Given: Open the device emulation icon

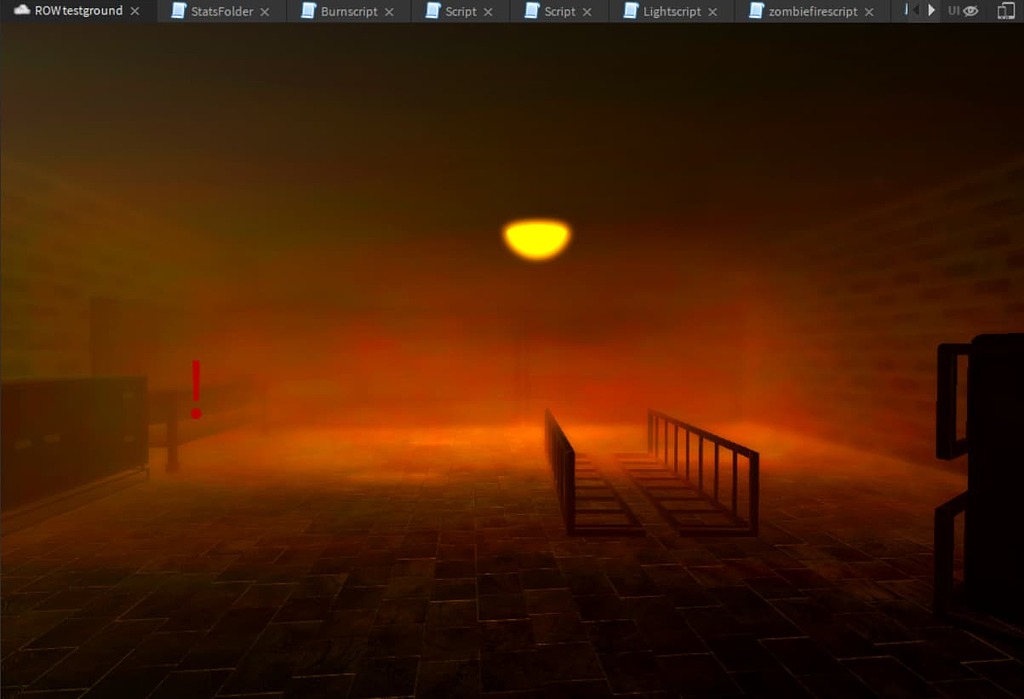Looking at the screenshot, I should [1006, 10].
